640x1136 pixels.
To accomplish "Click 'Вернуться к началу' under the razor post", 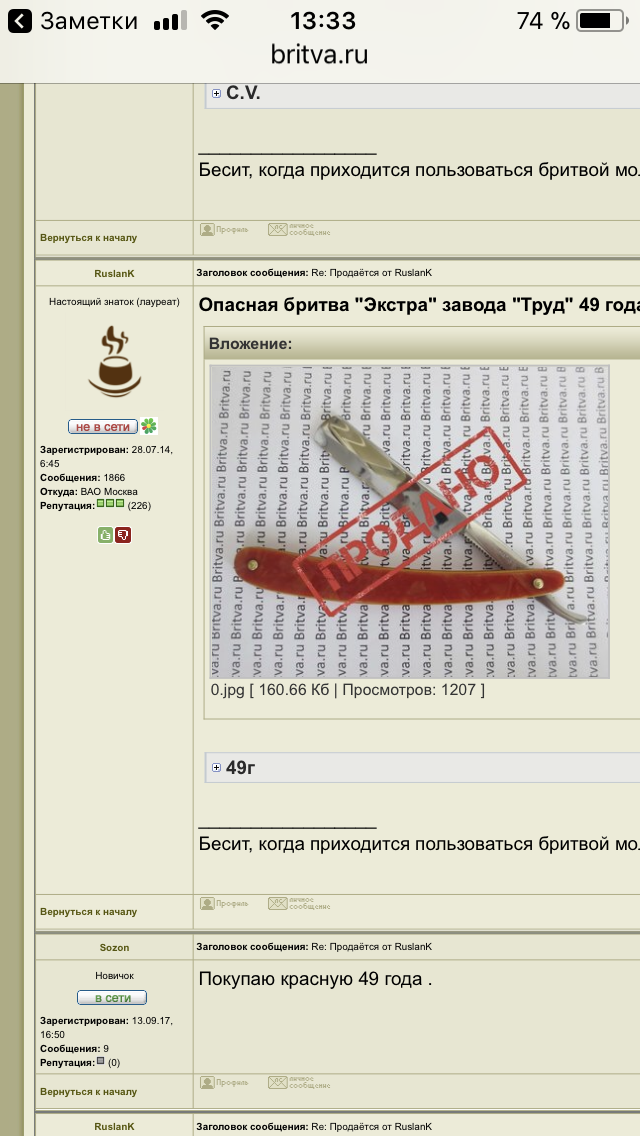I will pyautogui.click(x=88, y=912).
